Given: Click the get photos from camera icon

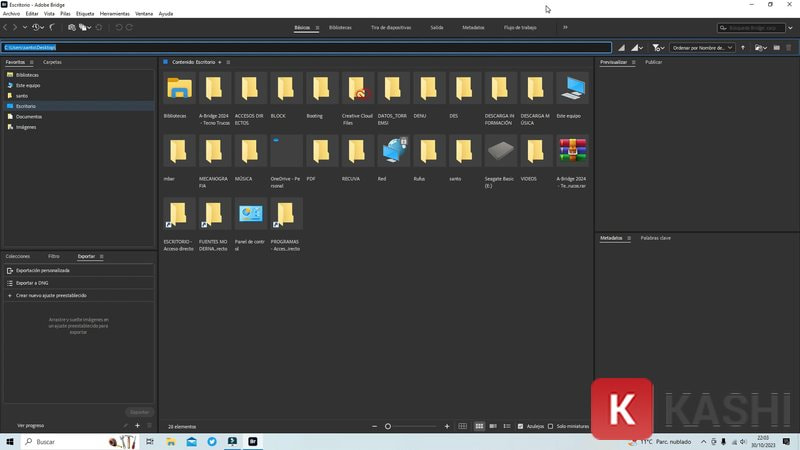Looking at the screenshot, I should pos(72,28).
